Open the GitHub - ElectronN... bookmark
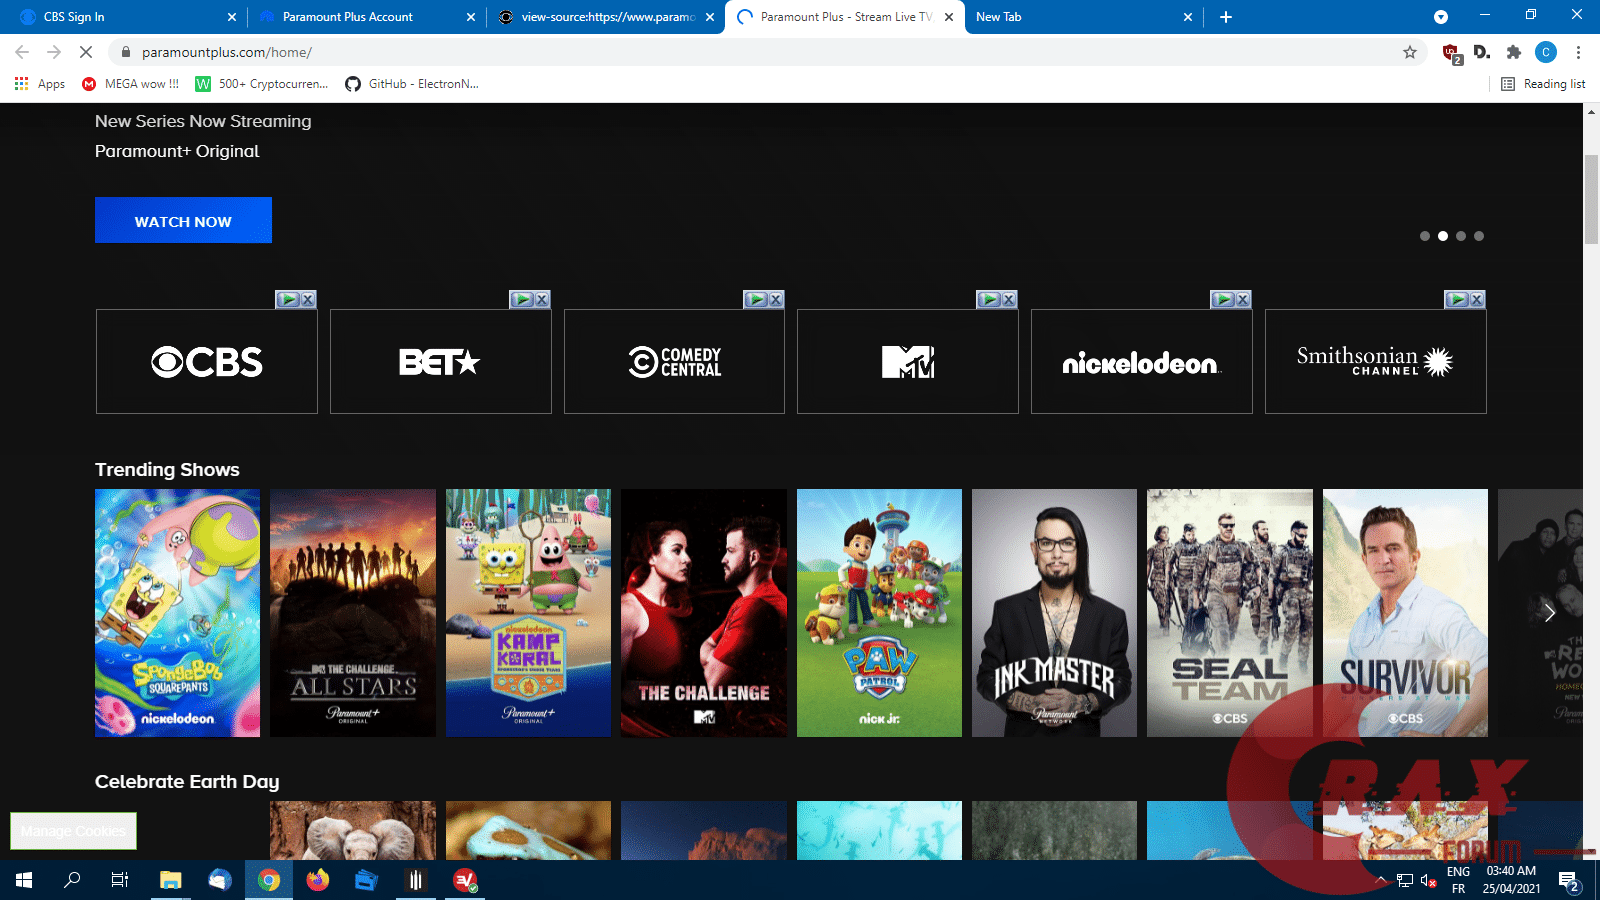The image size is (1600, 900). tap(412, 84)
